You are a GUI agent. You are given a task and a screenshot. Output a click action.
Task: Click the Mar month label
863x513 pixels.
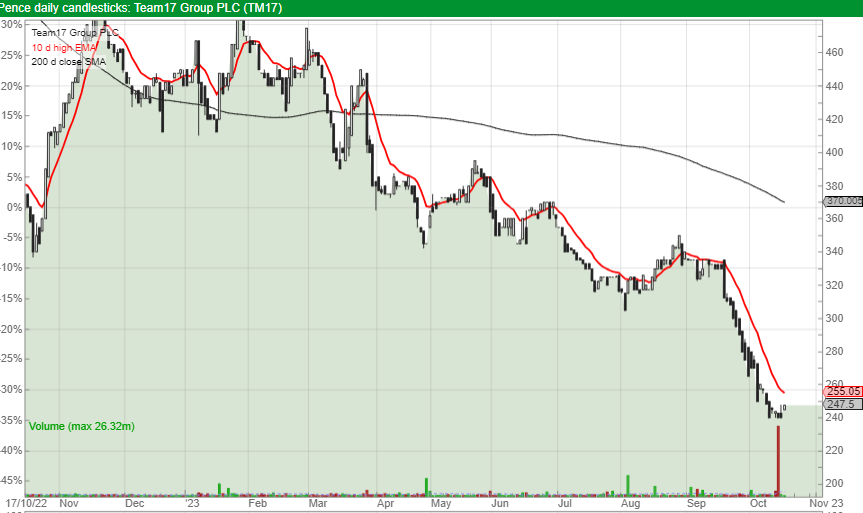point(318,503)
